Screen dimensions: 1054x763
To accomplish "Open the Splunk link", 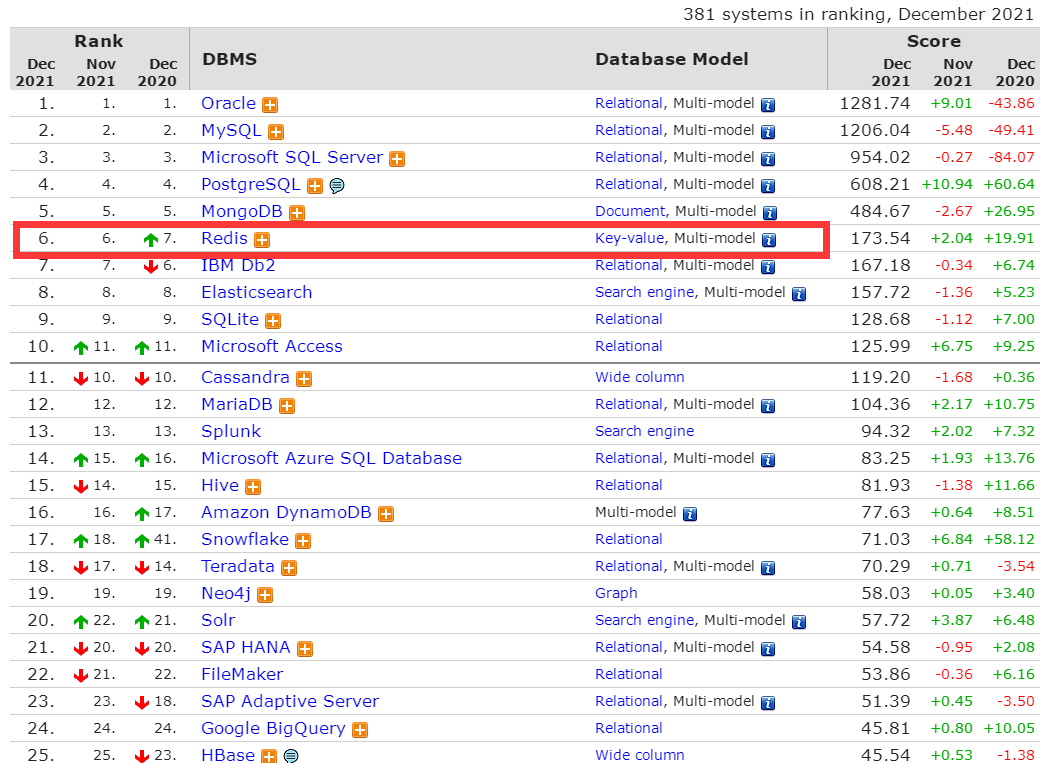I will 231,431.
